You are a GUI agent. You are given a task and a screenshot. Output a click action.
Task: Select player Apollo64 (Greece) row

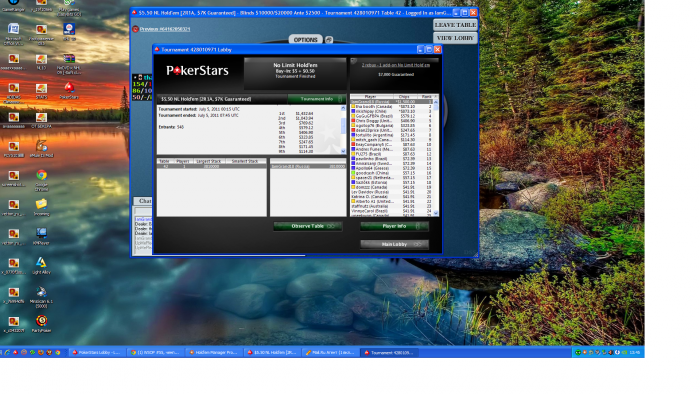pos(392,168)
